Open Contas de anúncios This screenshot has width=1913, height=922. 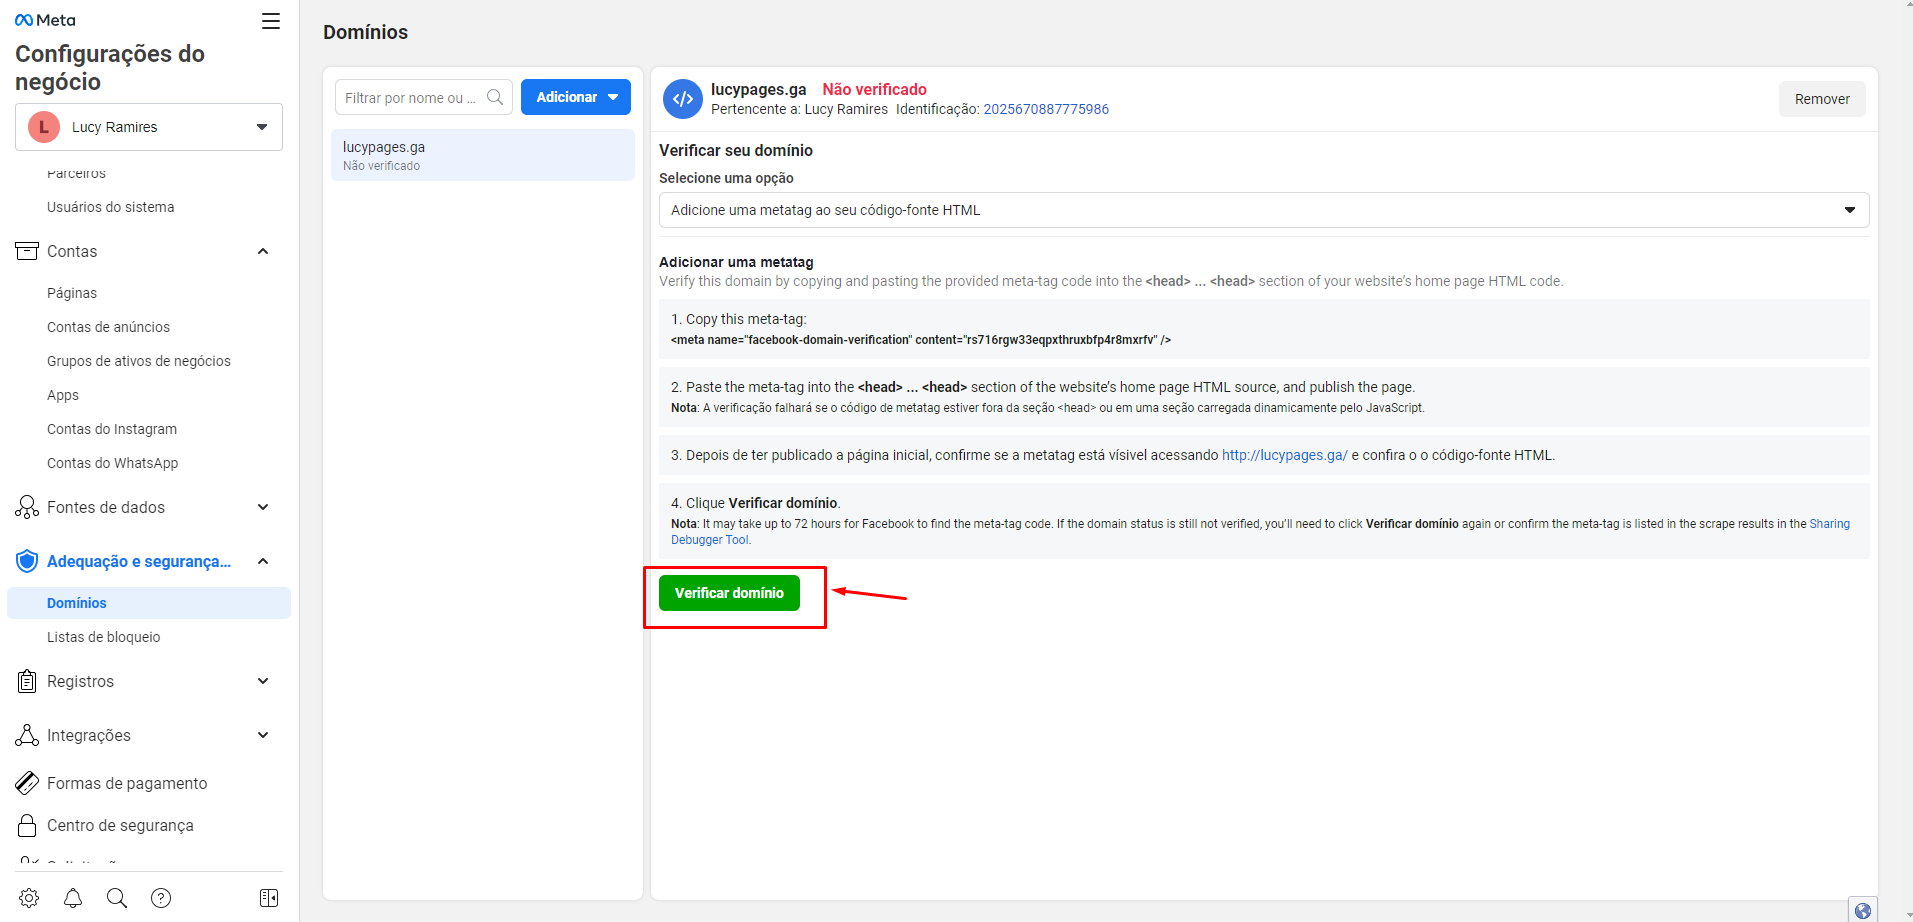pyautogui.click(x=108, y=327)
